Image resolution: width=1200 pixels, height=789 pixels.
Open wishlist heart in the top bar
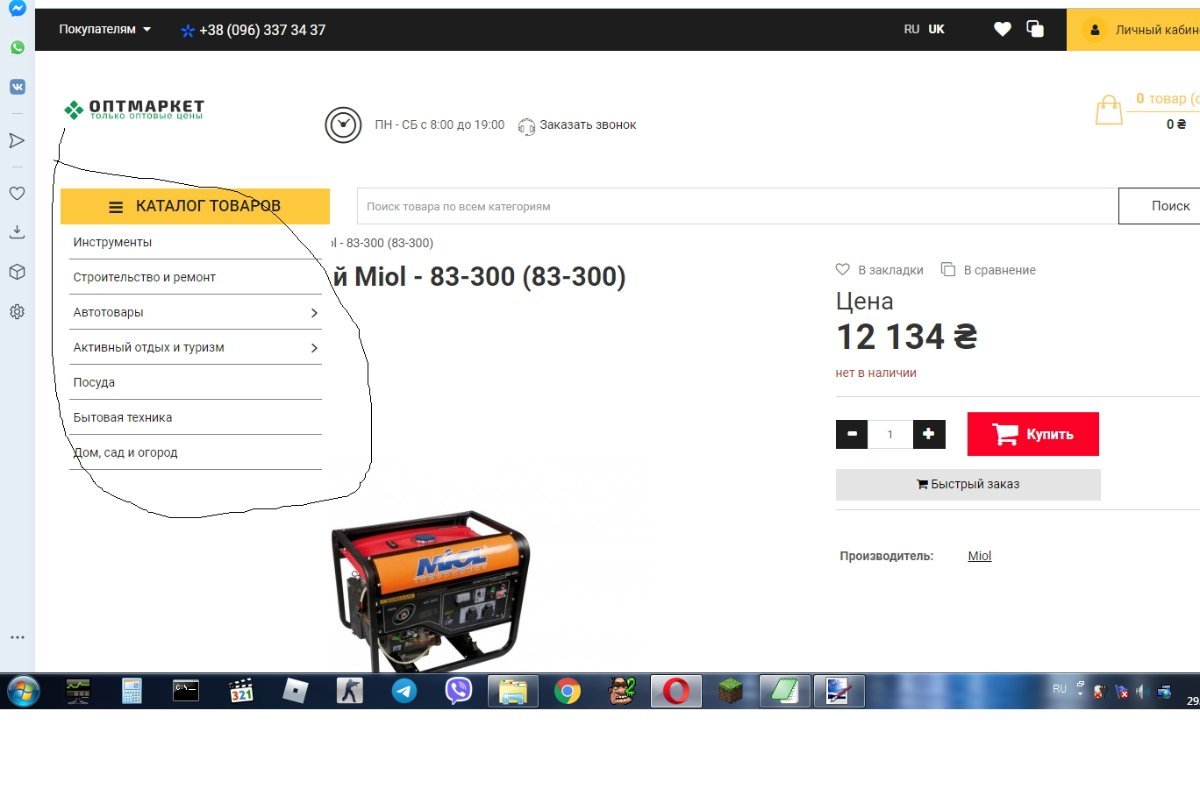tap(1002, 29)
